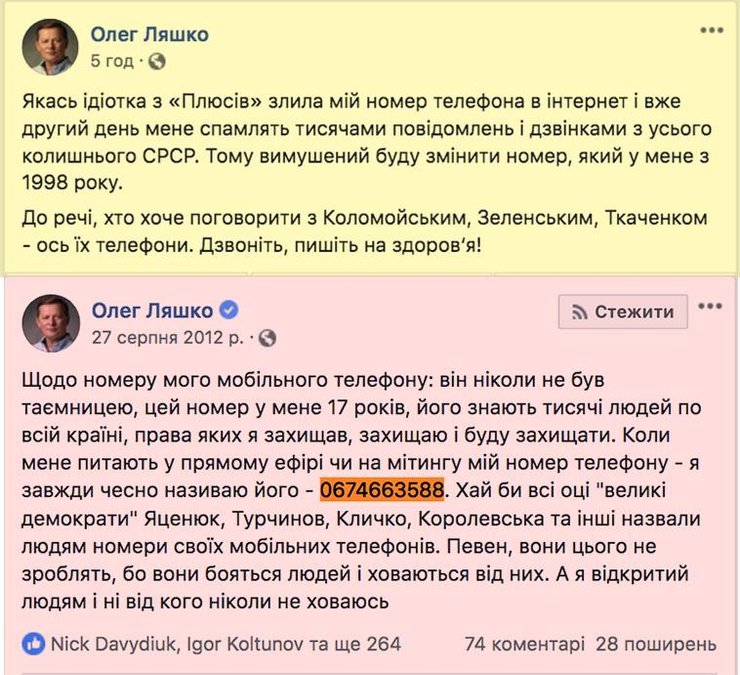View the 28 поширень shares

tap(656, 643)
